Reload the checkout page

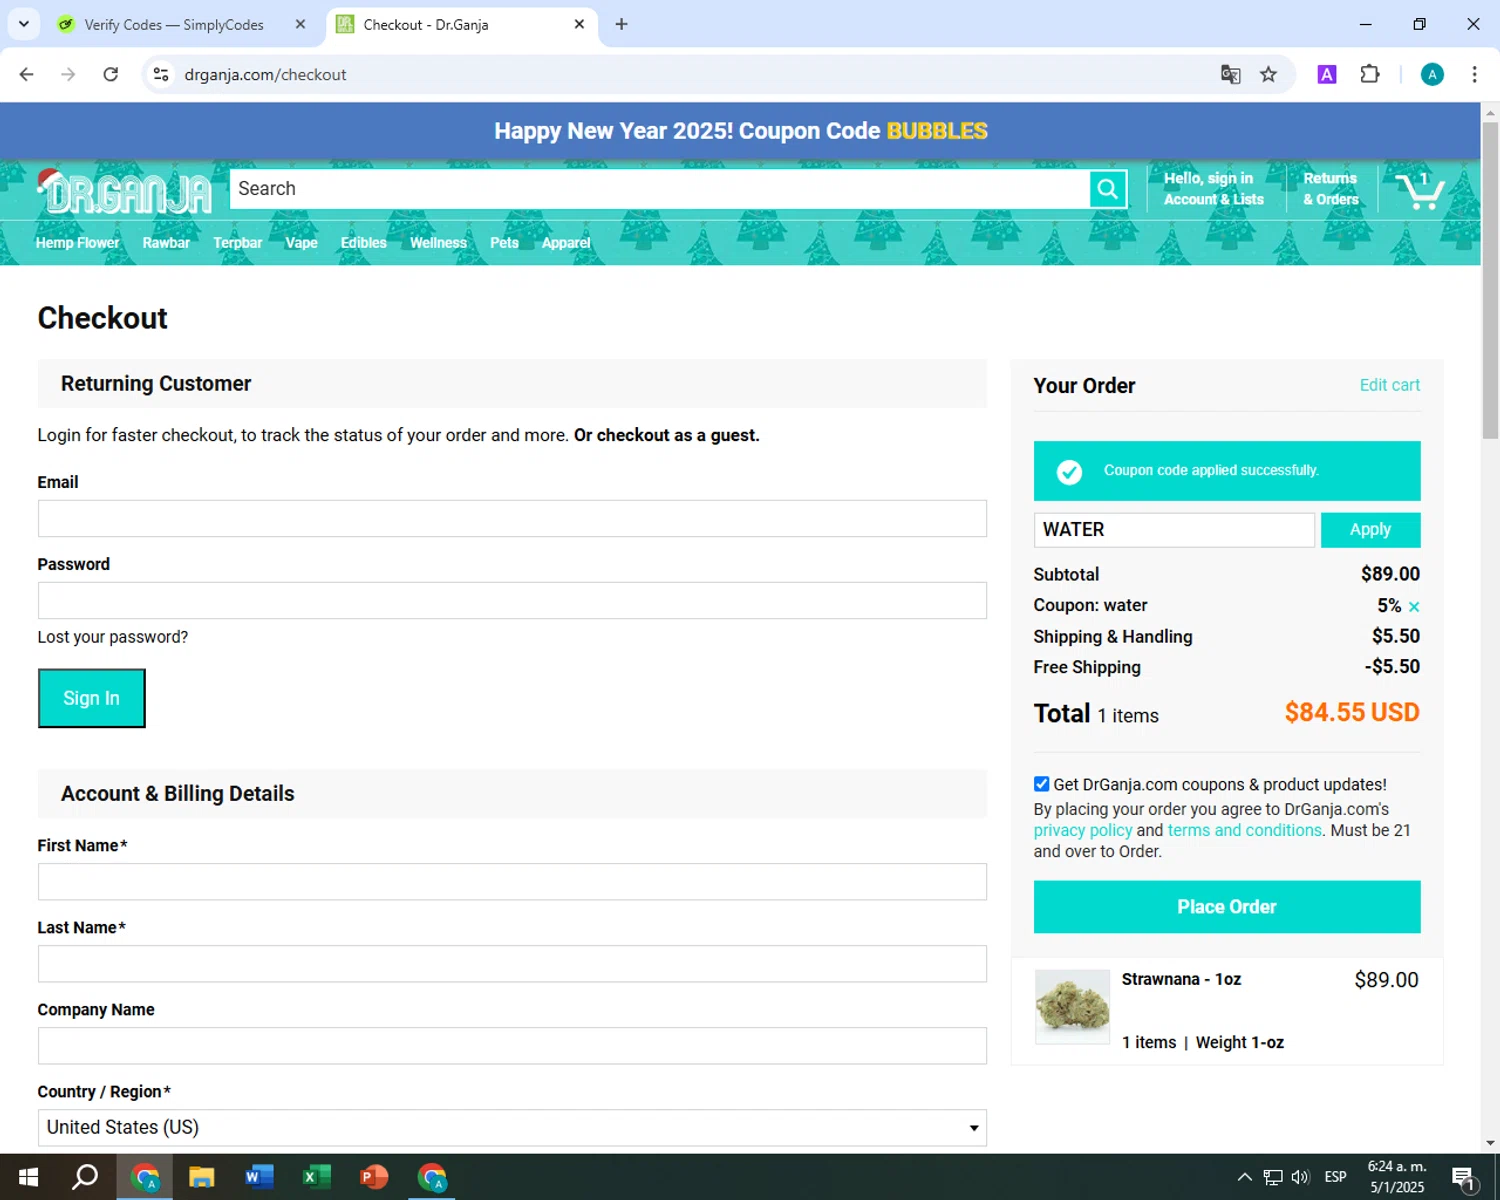click(111, 74)
